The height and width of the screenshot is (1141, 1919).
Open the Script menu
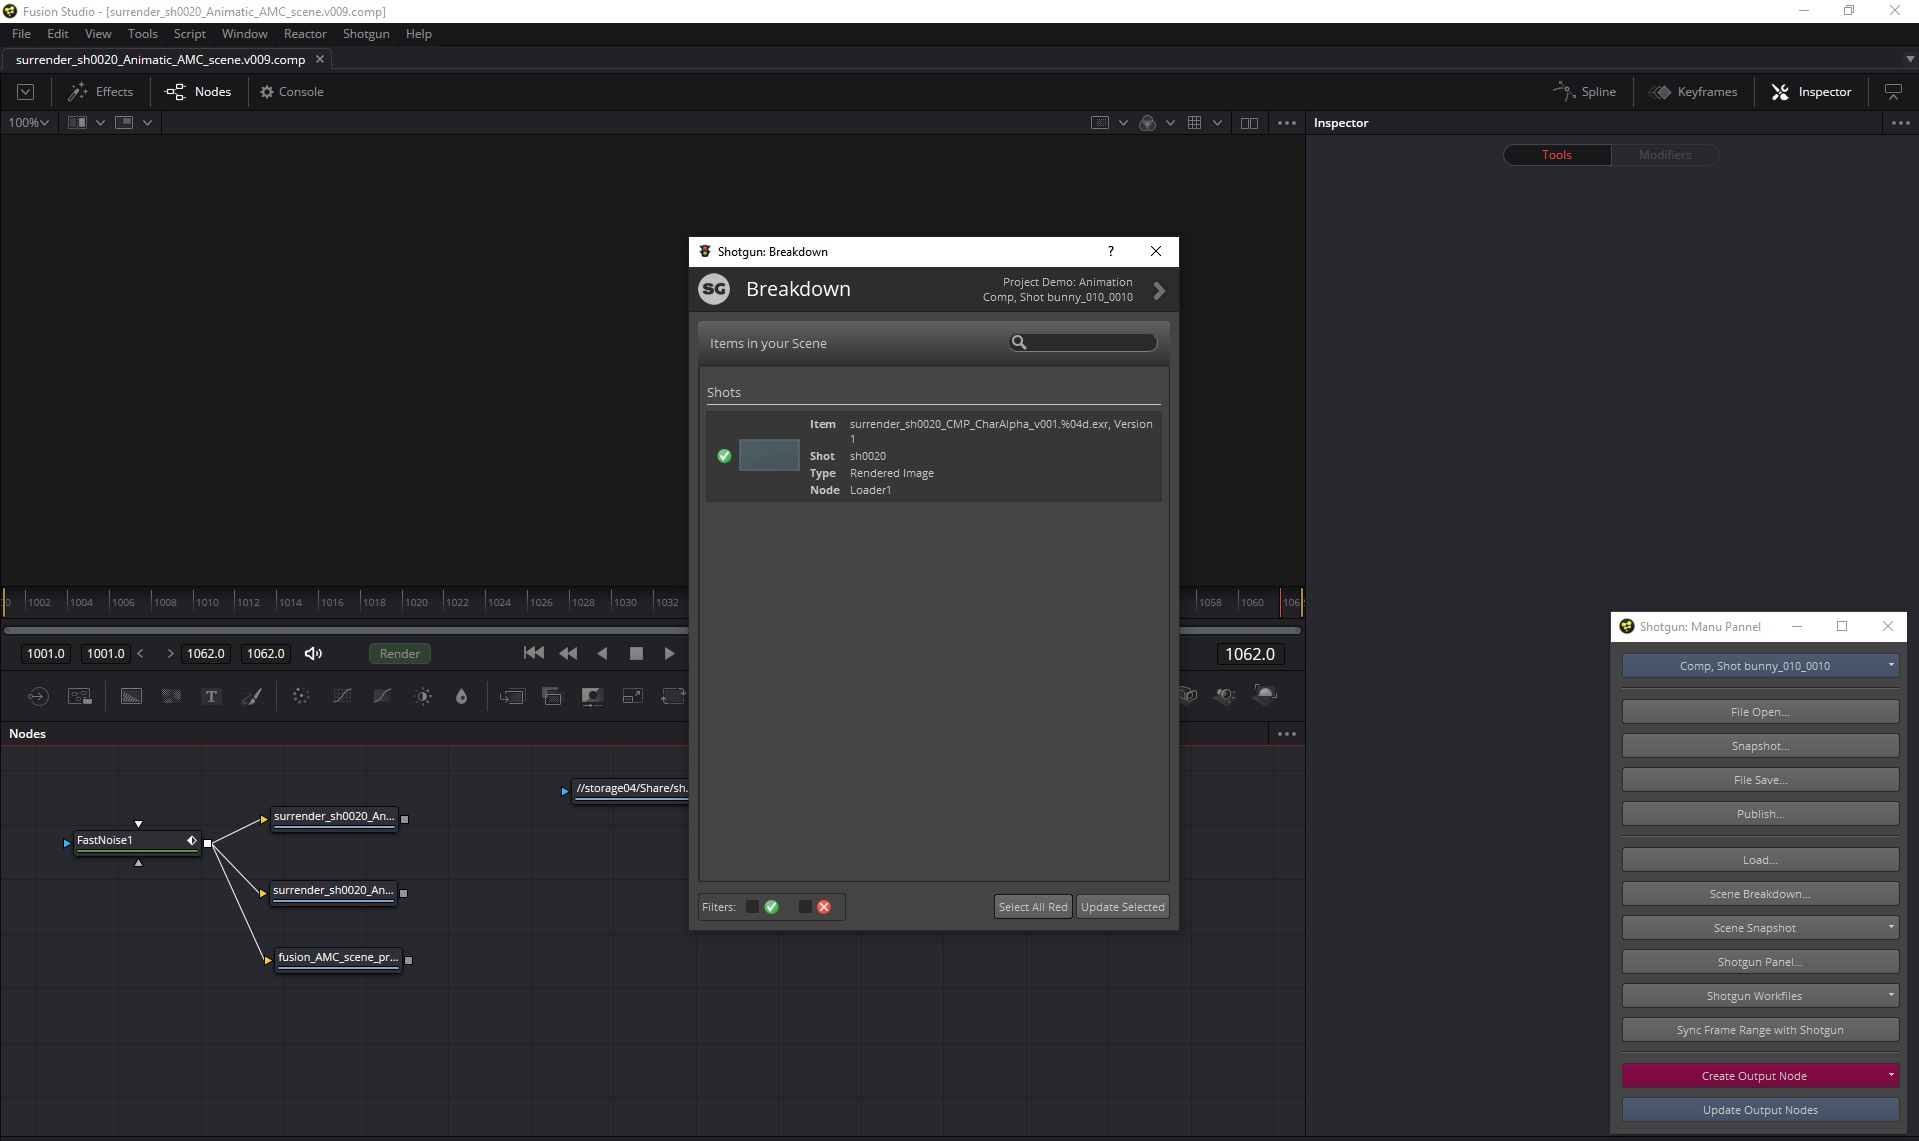[189, 34]
